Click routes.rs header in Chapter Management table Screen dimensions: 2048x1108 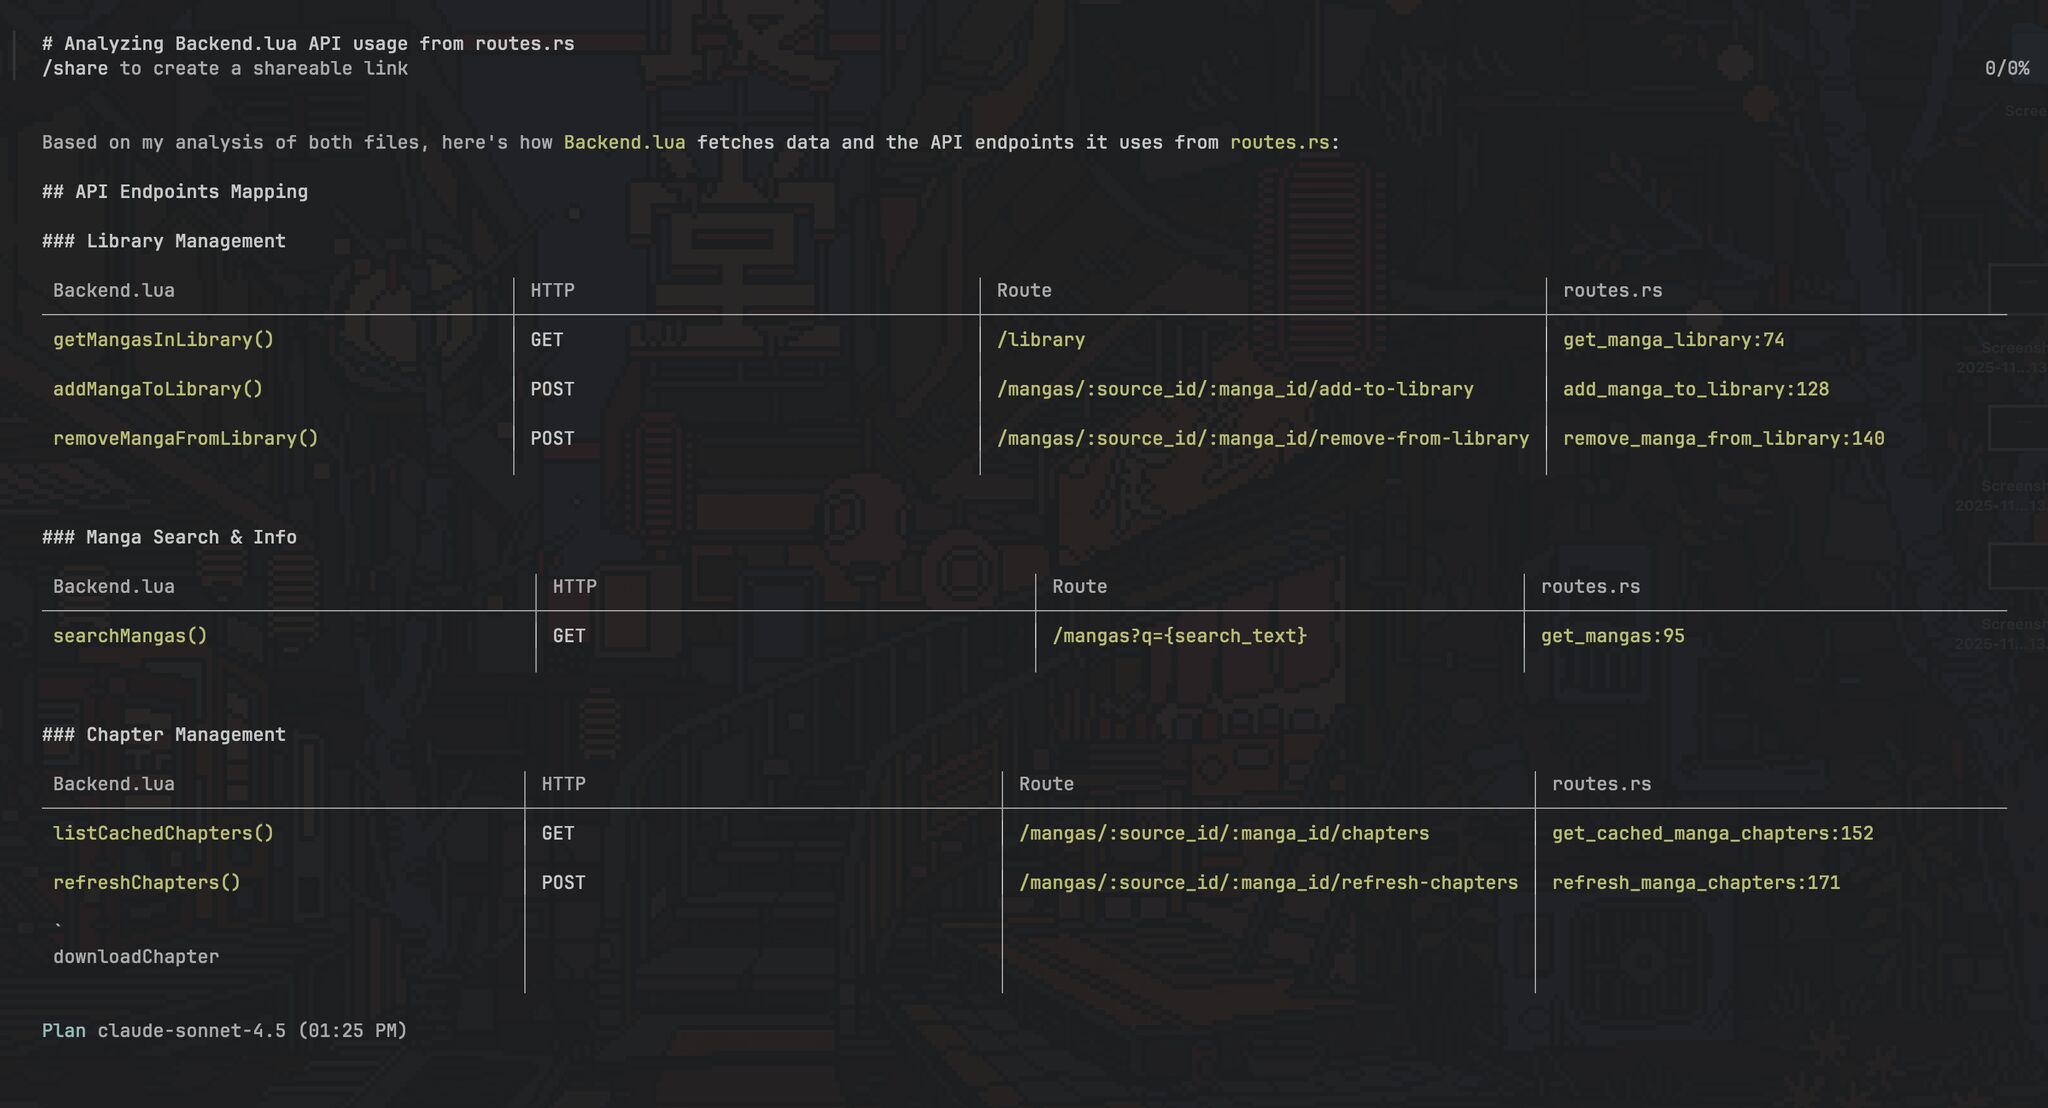[x=1602, y=784]
